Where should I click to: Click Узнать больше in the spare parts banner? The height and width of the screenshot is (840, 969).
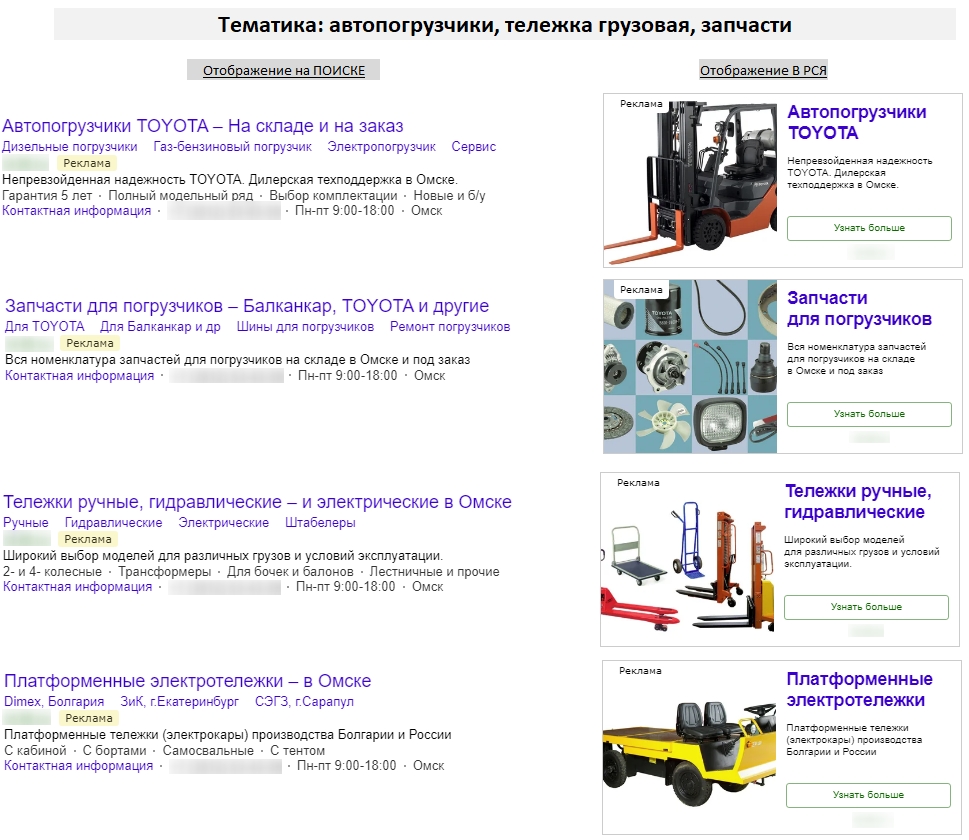point(869,414)
